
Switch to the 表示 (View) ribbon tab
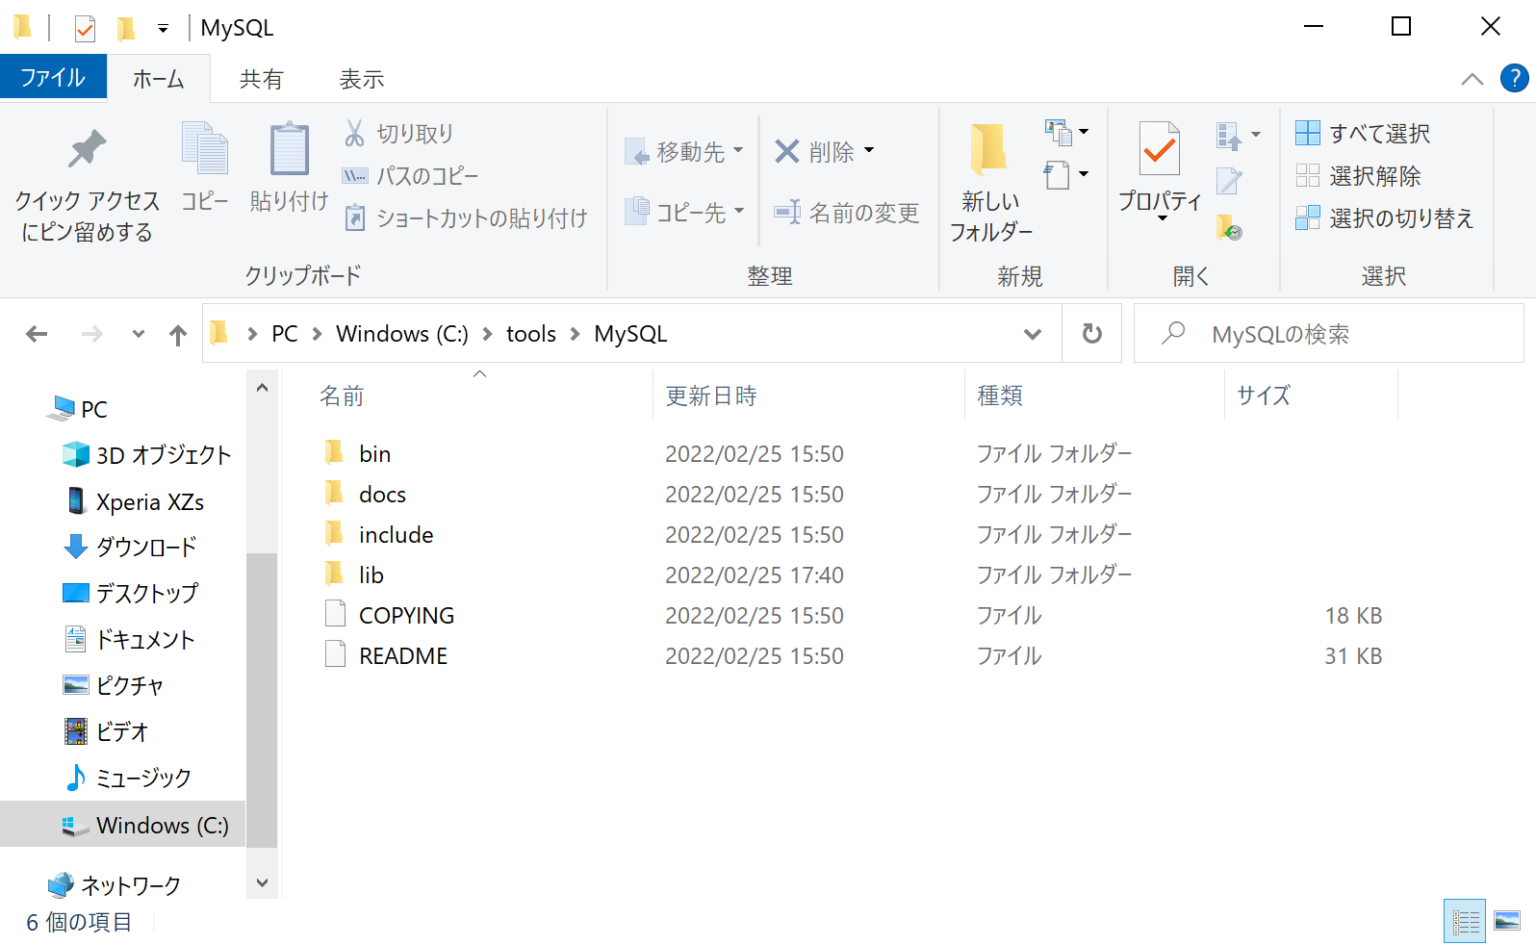(361, 78)
